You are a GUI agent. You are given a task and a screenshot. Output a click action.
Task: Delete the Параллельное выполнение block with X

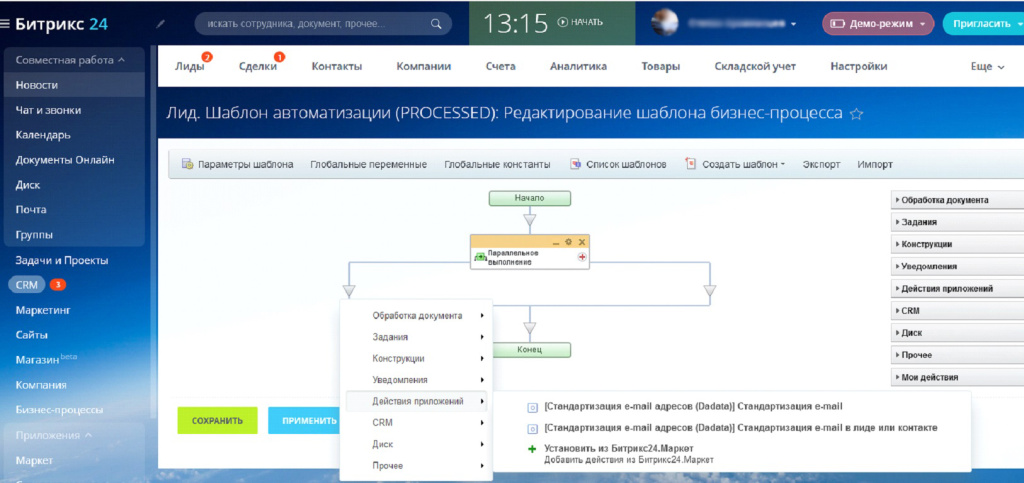[582, 242]
